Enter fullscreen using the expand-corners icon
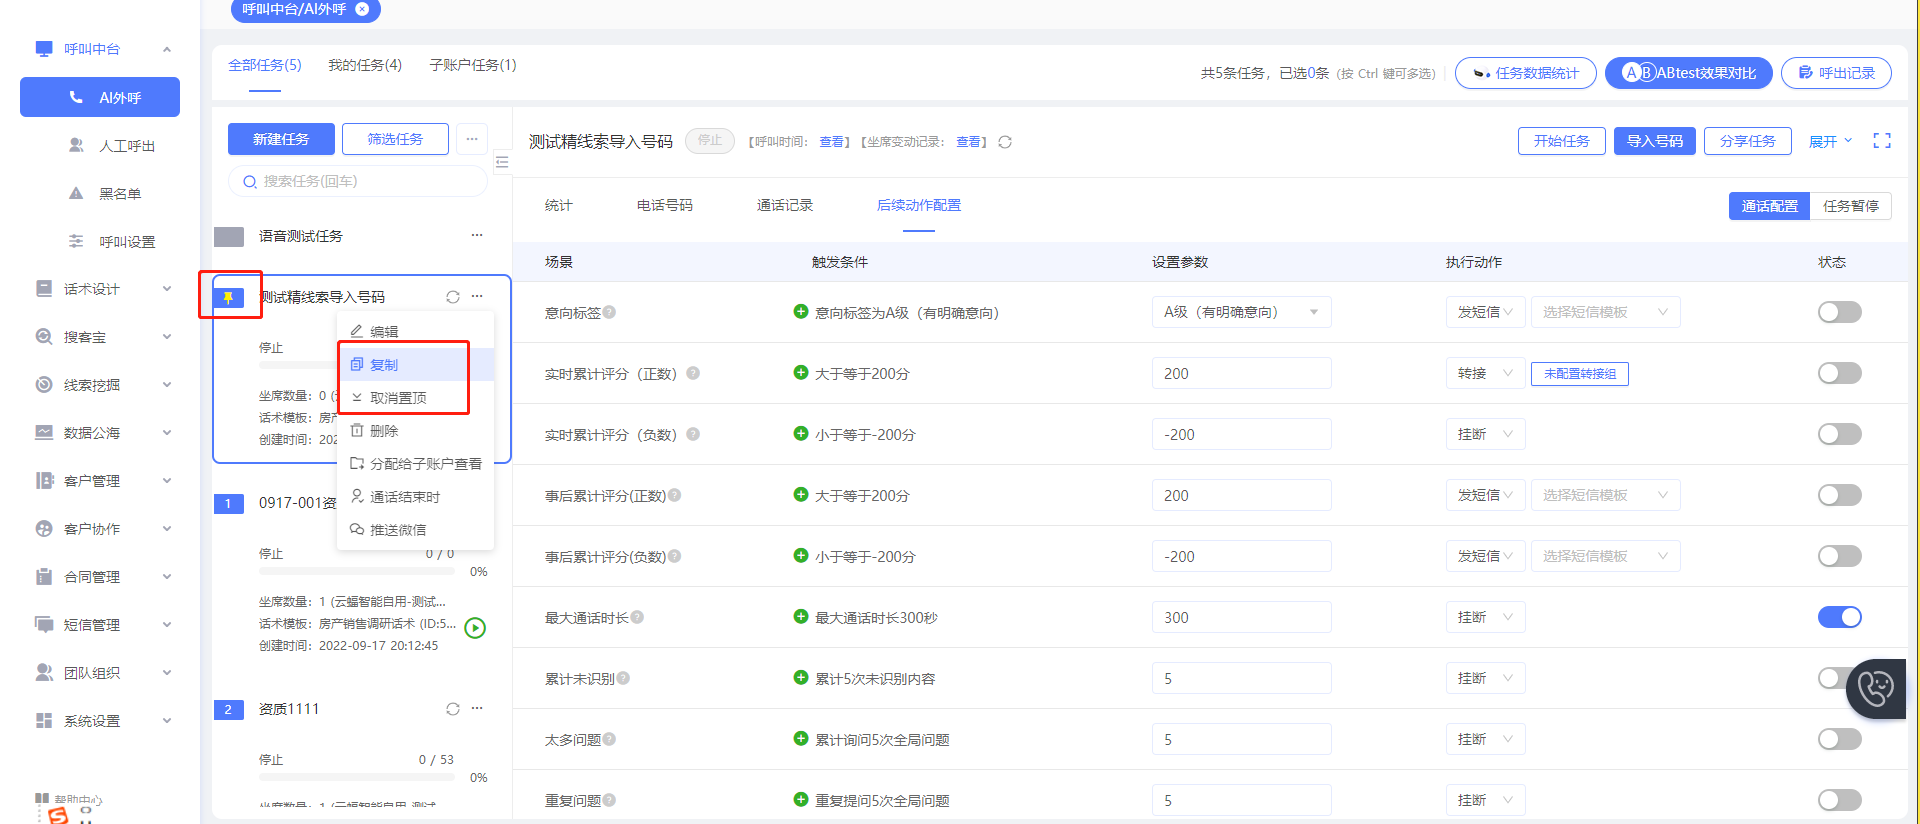This screenshot has width=1920, height=824. (1882, 141)
